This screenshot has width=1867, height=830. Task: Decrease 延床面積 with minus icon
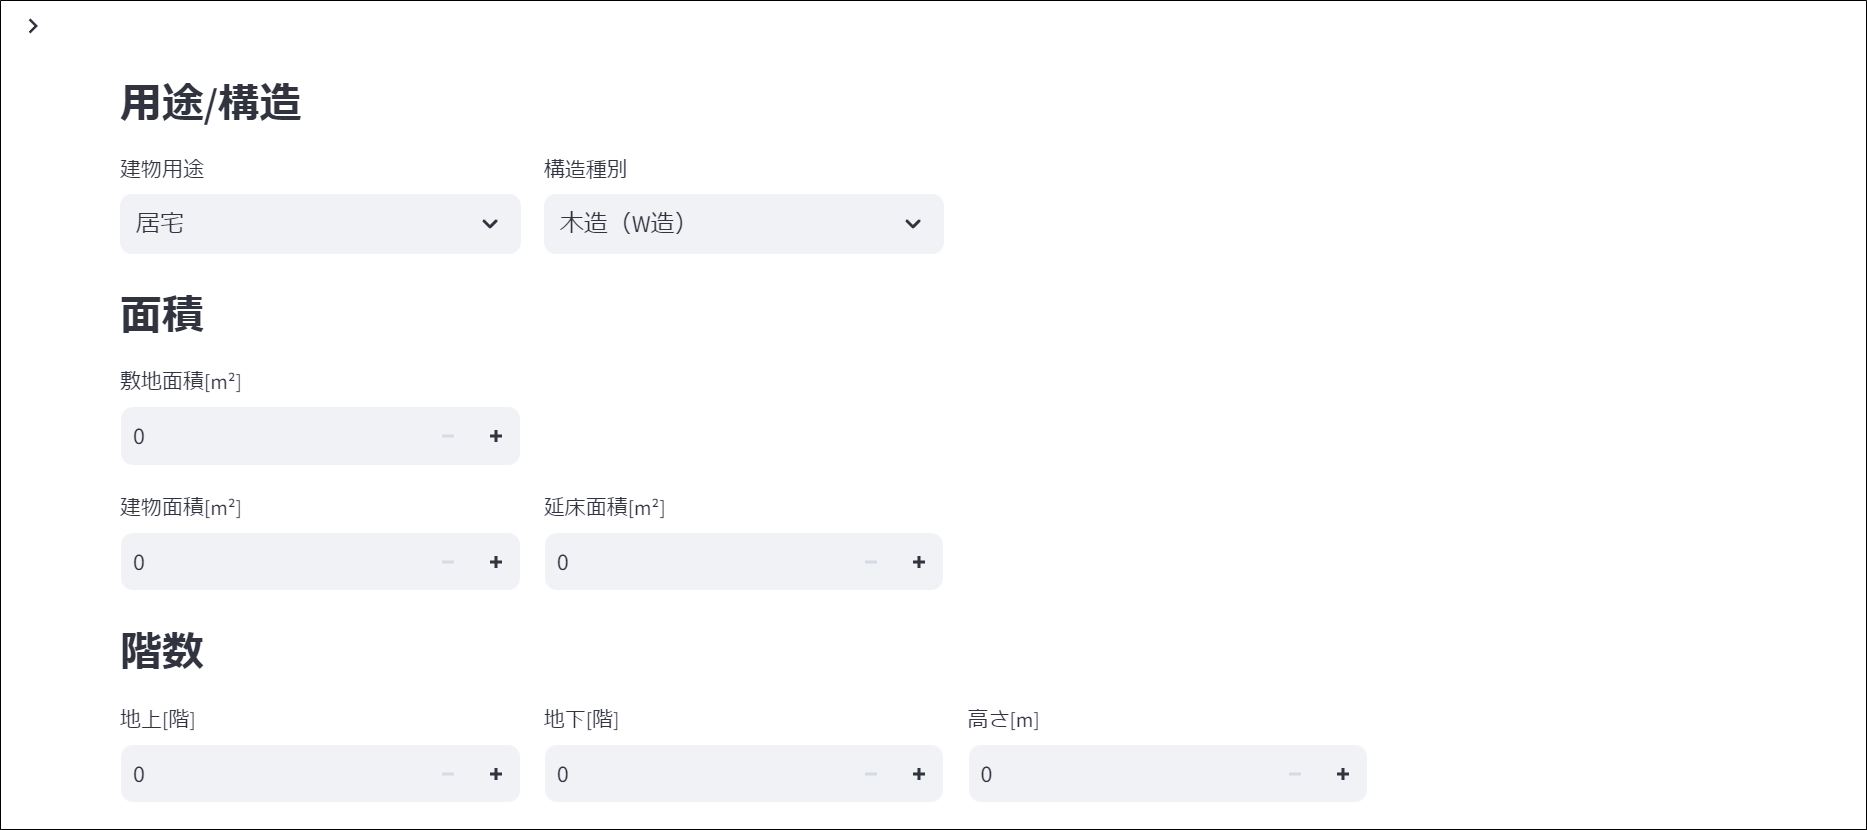(x=871, y=562)
